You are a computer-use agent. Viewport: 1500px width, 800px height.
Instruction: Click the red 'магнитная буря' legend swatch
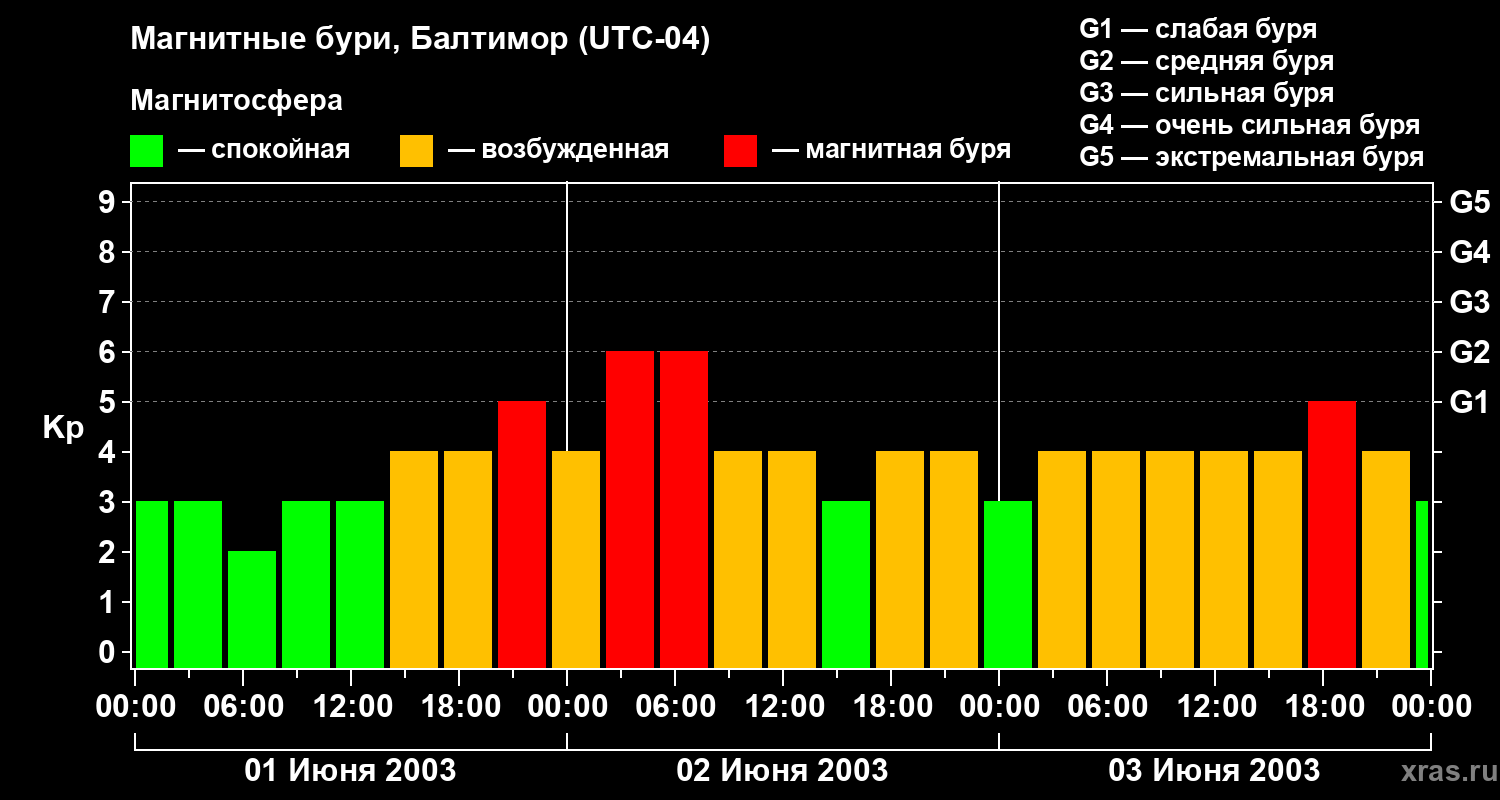740,151
